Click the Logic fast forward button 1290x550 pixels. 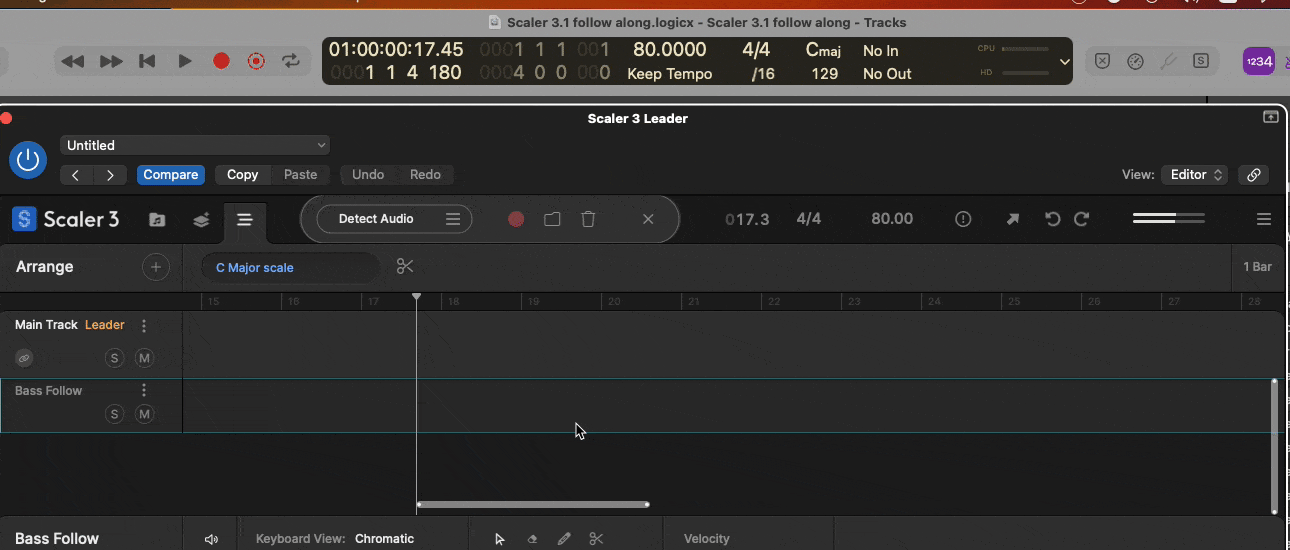pyautogui.click(x=110, y=61)
